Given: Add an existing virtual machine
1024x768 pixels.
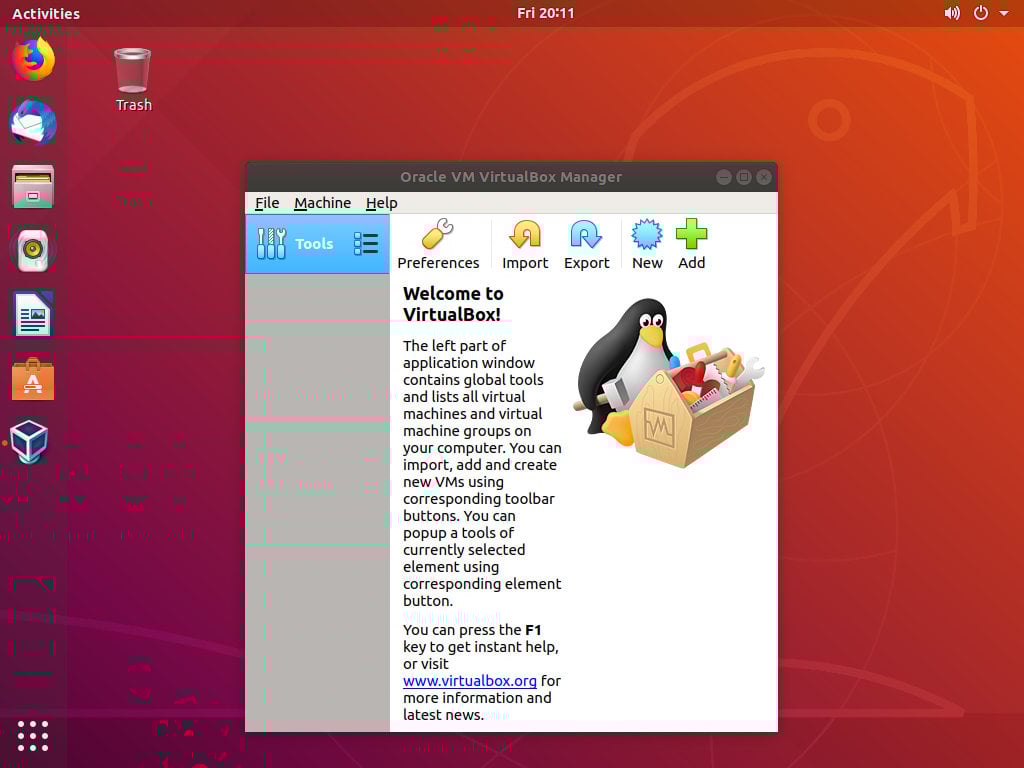Looking at the screenshot, I should pyautogui.click(x=691, y=243).
